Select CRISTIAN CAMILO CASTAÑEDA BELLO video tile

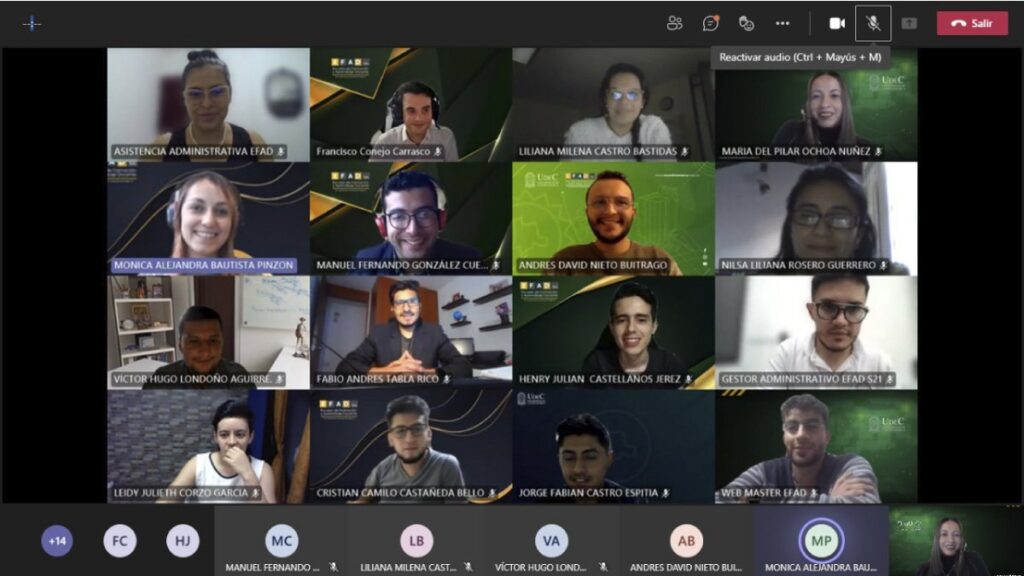(411, 447)
